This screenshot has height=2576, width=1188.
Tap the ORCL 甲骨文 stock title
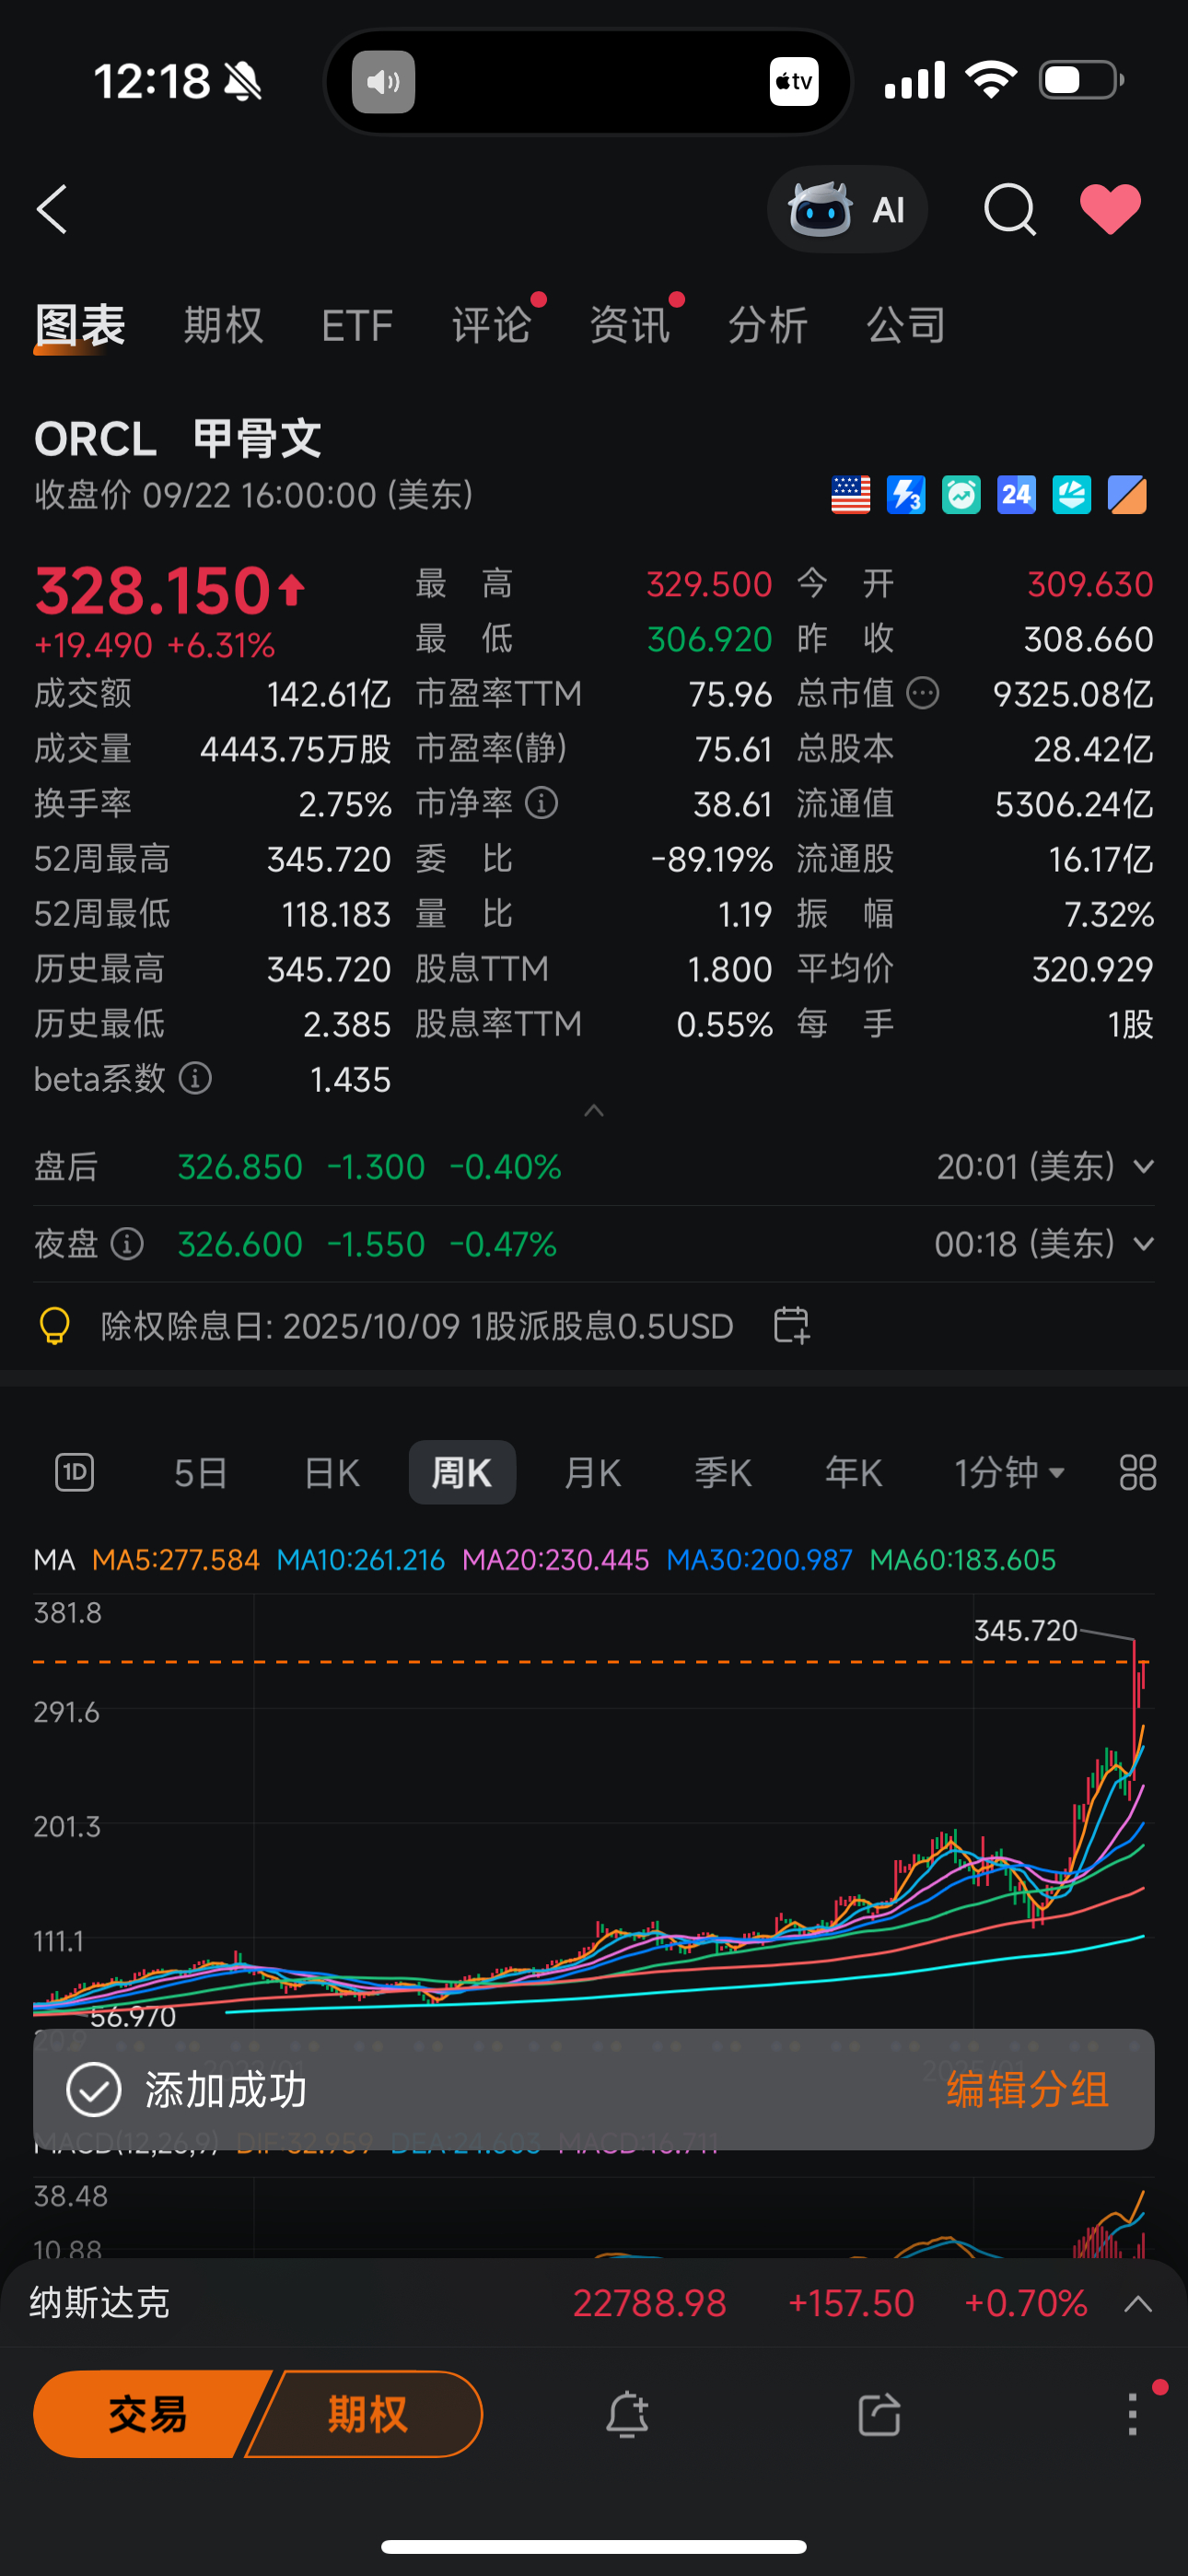point(178,439)
